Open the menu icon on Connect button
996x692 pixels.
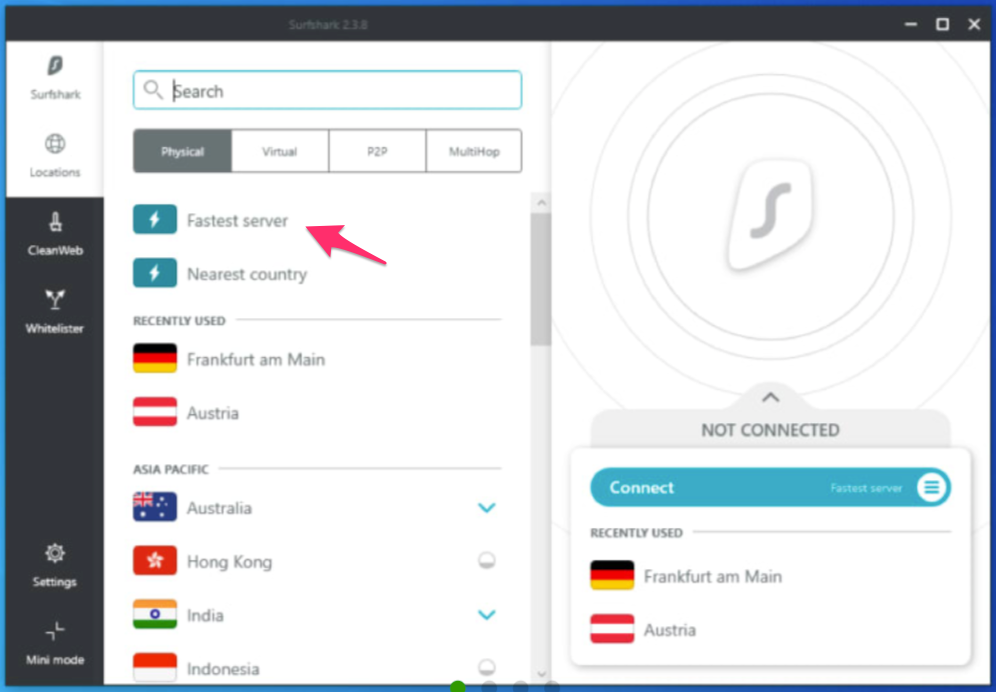[x=931, y=488]
